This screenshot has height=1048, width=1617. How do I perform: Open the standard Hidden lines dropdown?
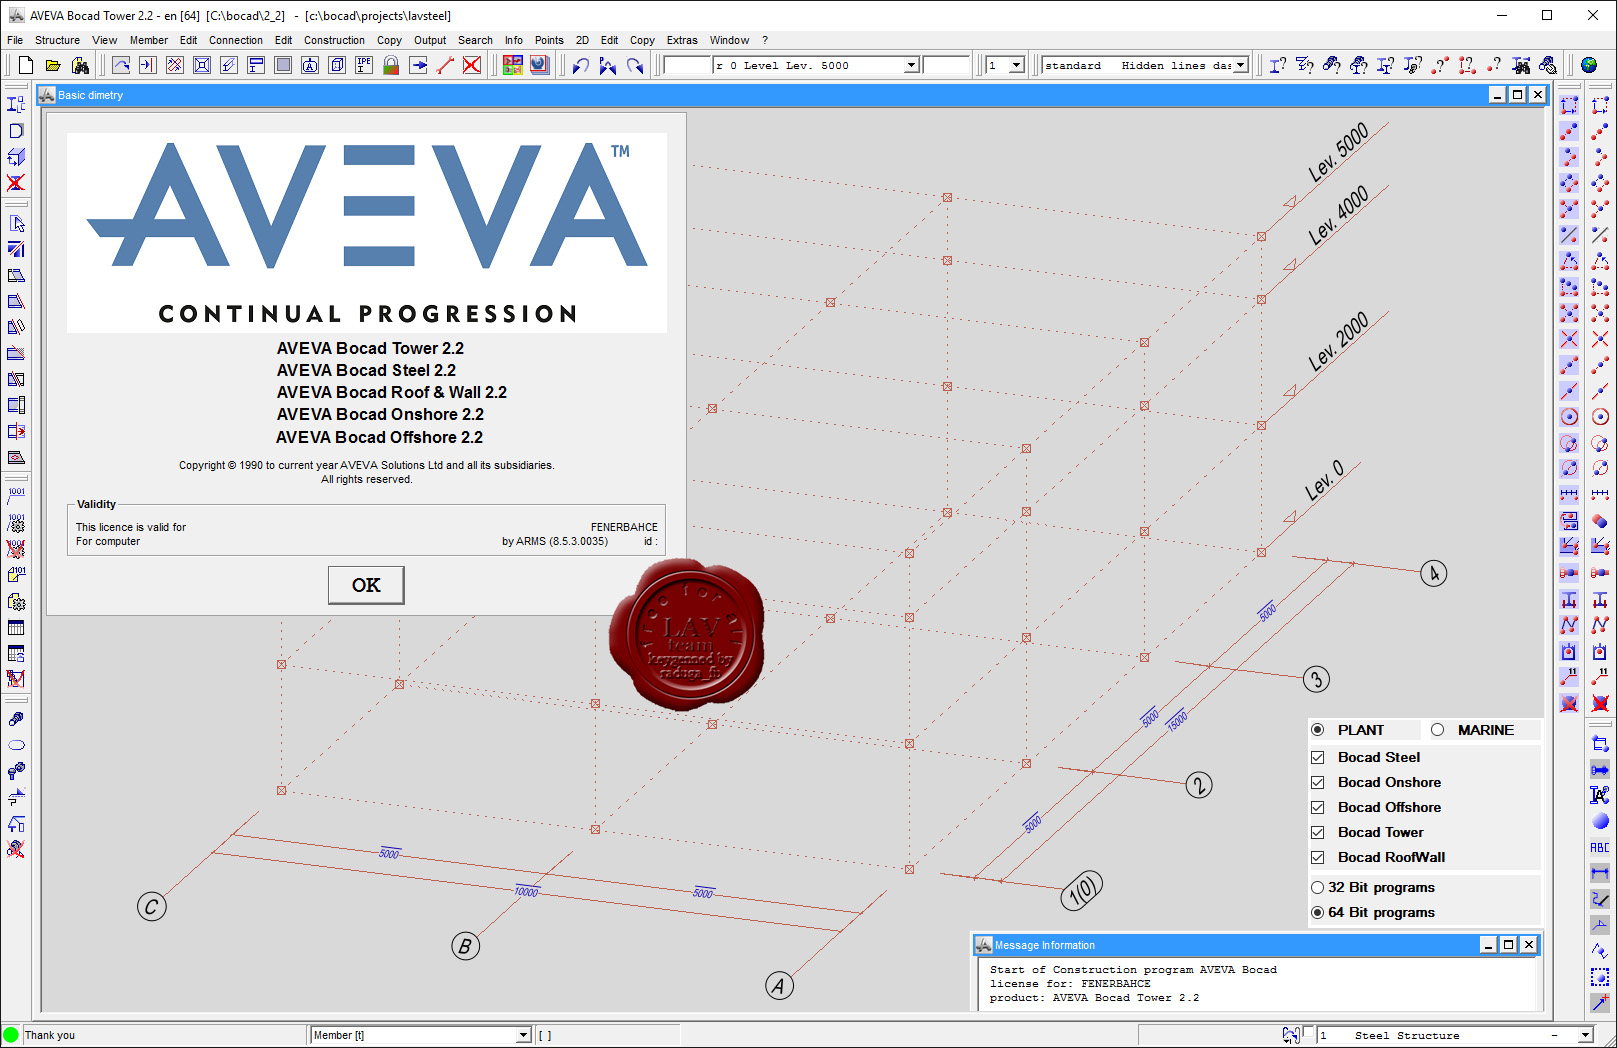pos(1241,65)
